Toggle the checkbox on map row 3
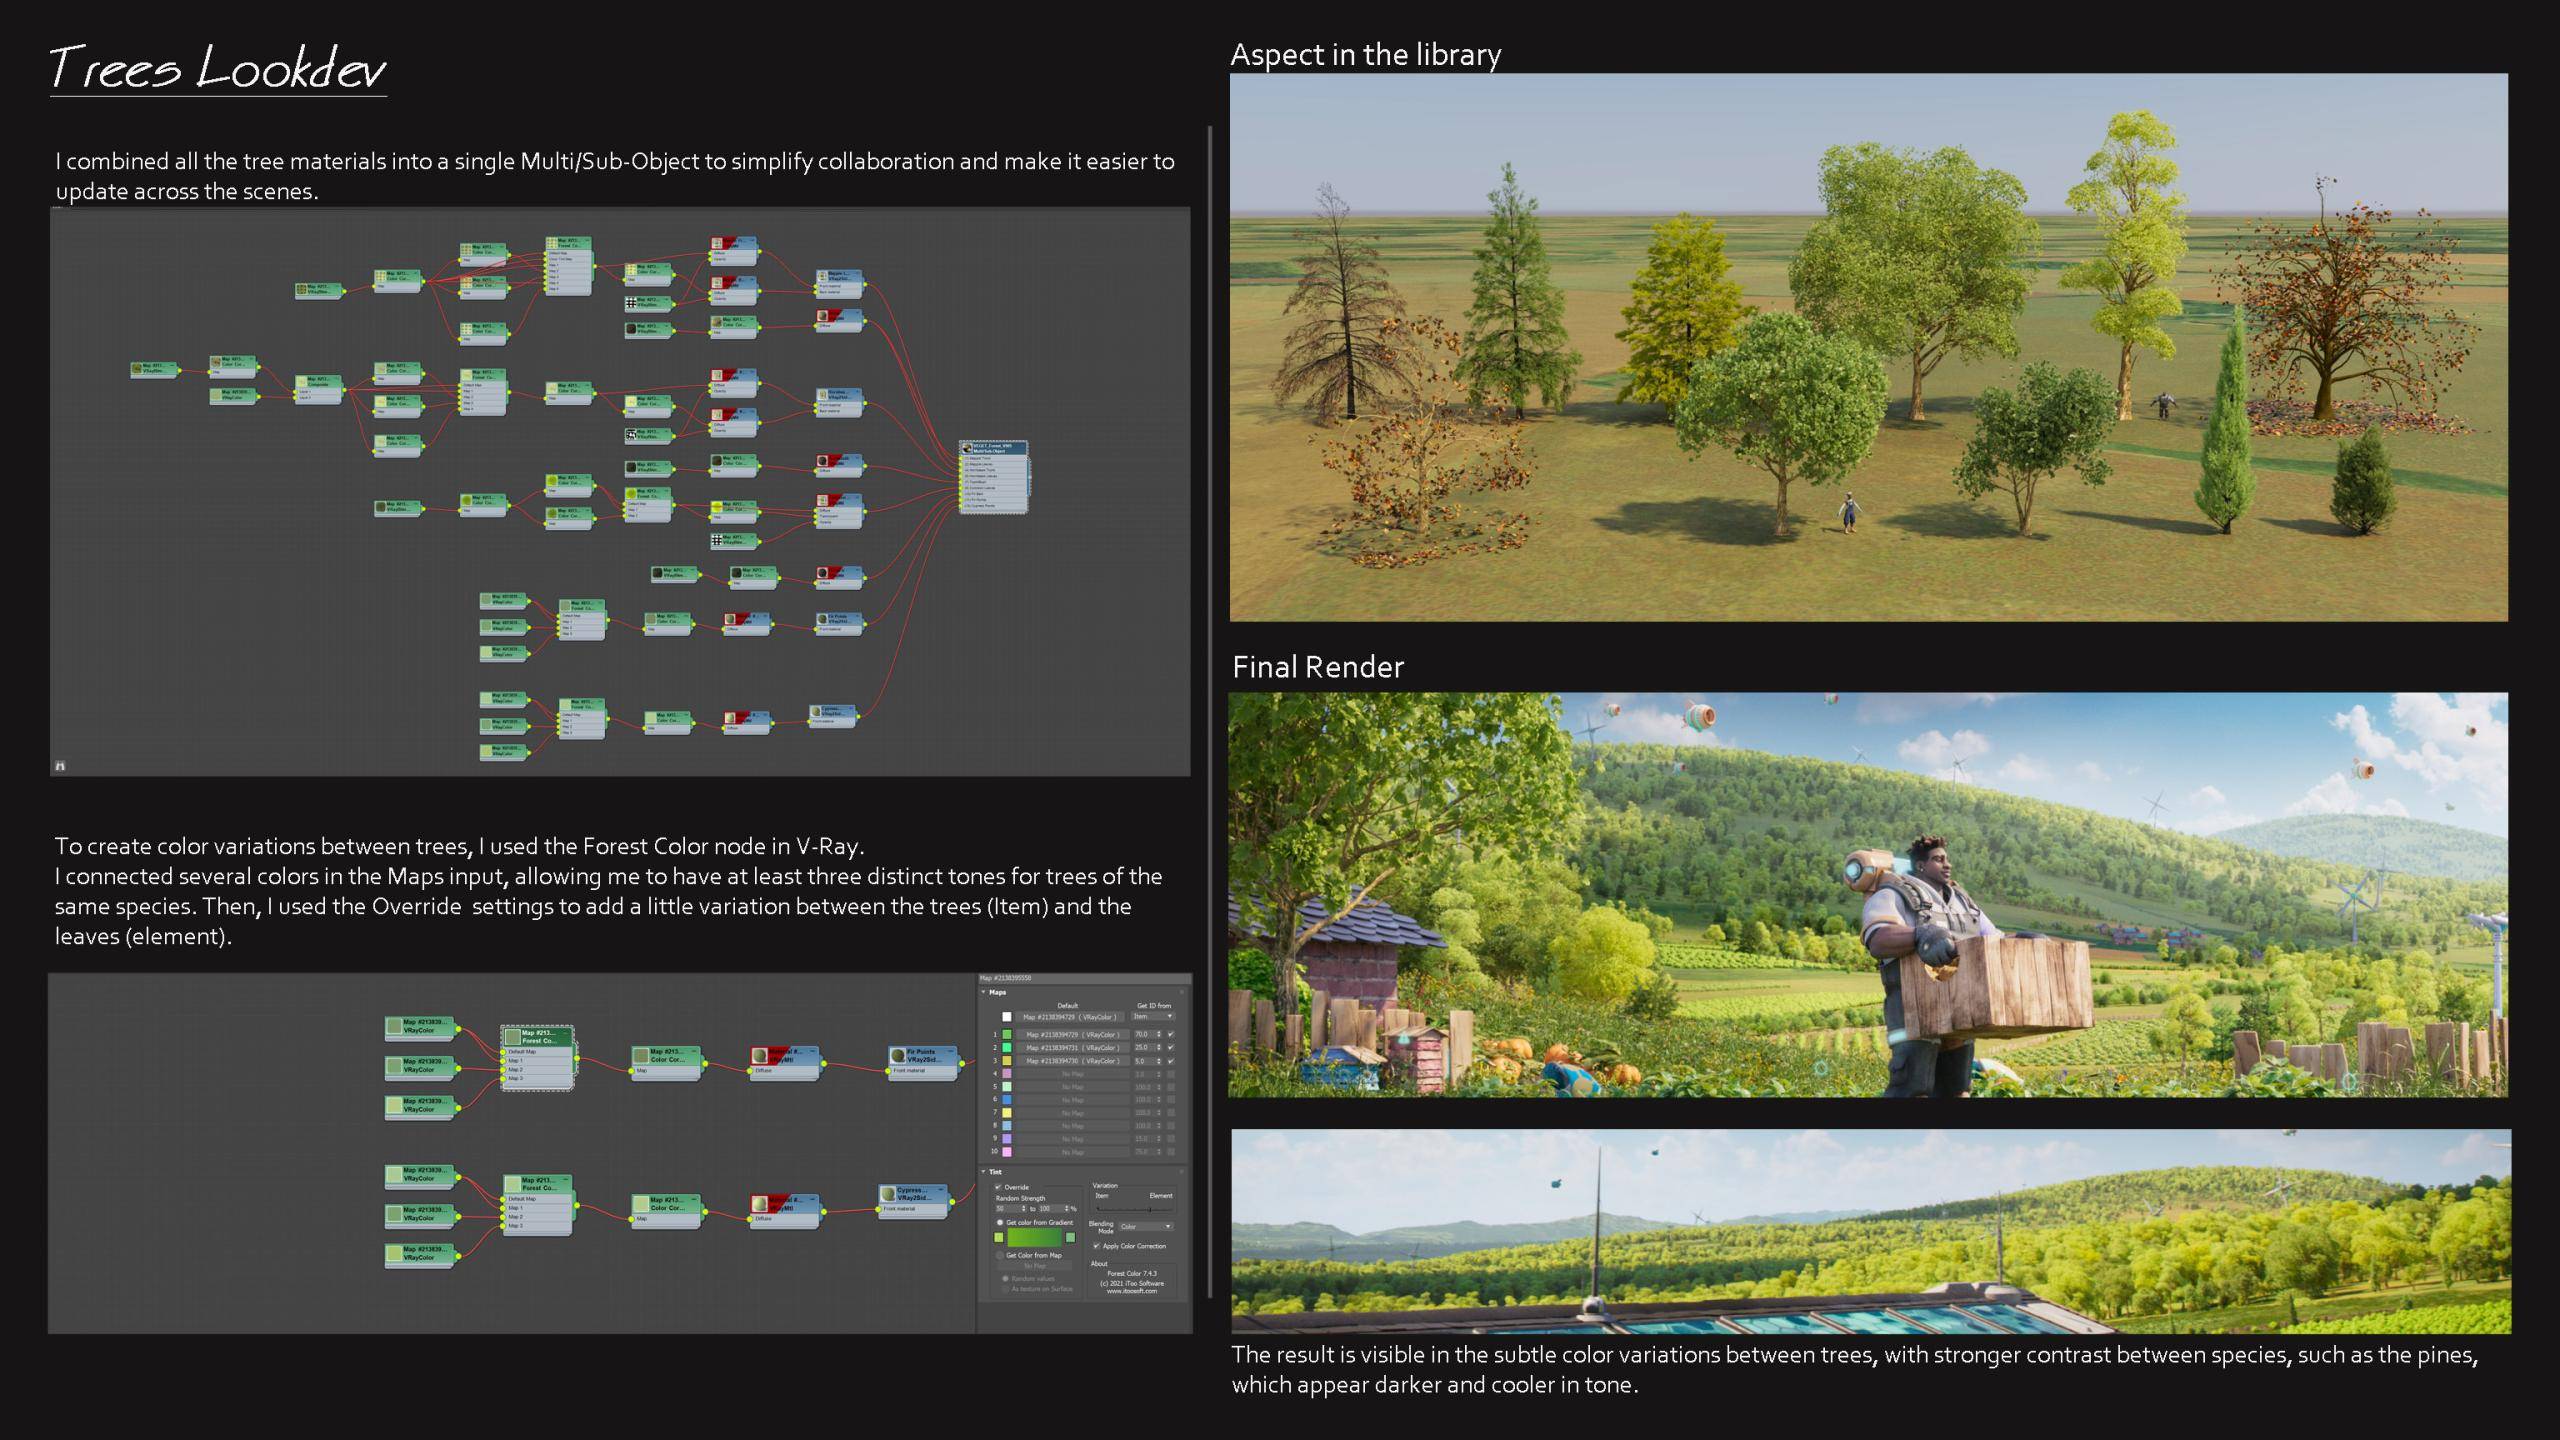 tap(1171, 1061)
